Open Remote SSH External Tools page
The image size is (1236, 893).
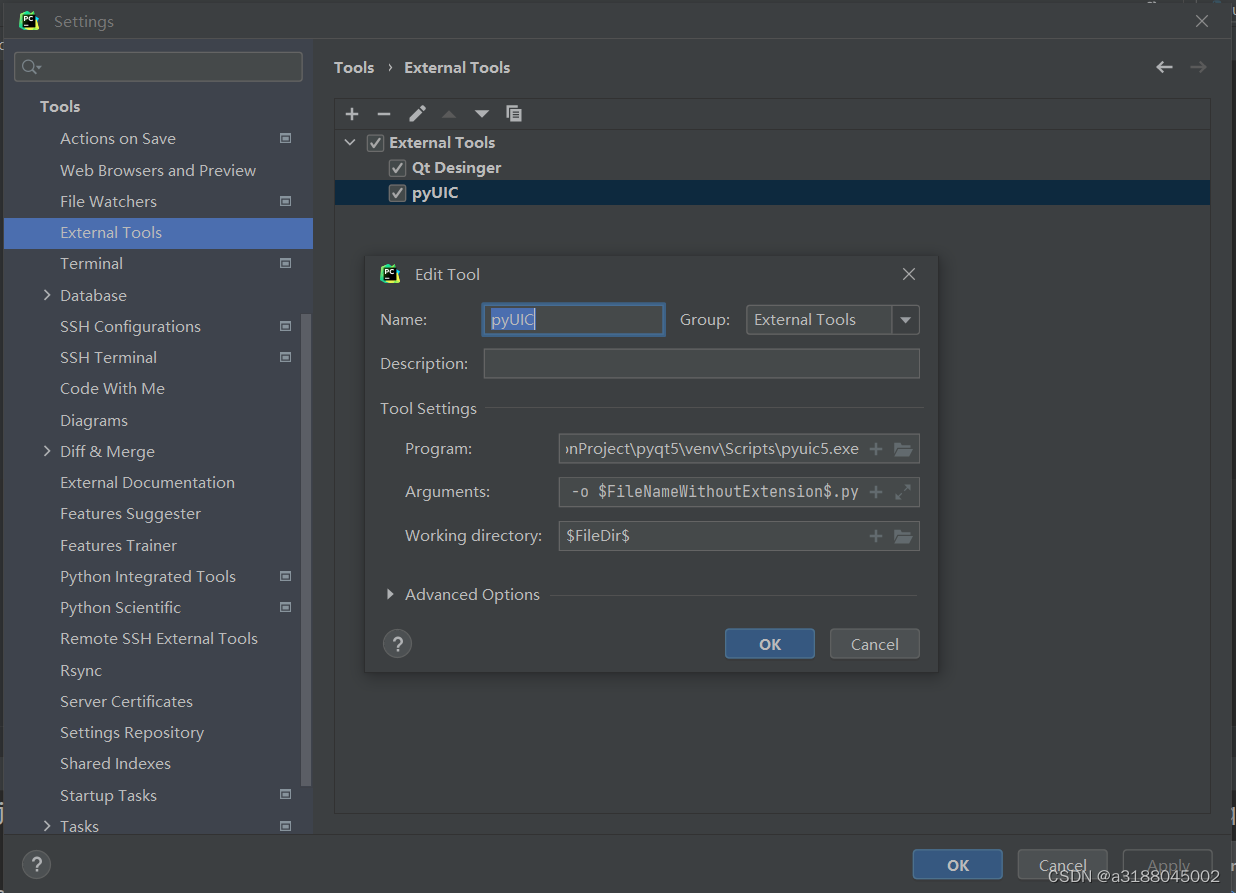tap(159, 638)
